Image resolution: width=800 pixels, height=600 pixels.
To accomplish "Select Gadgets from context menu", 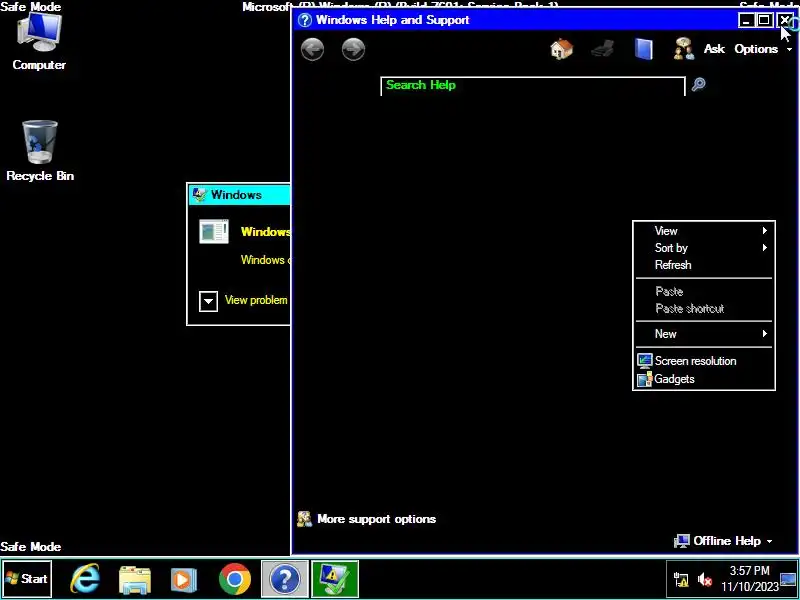I will [704, 379].
